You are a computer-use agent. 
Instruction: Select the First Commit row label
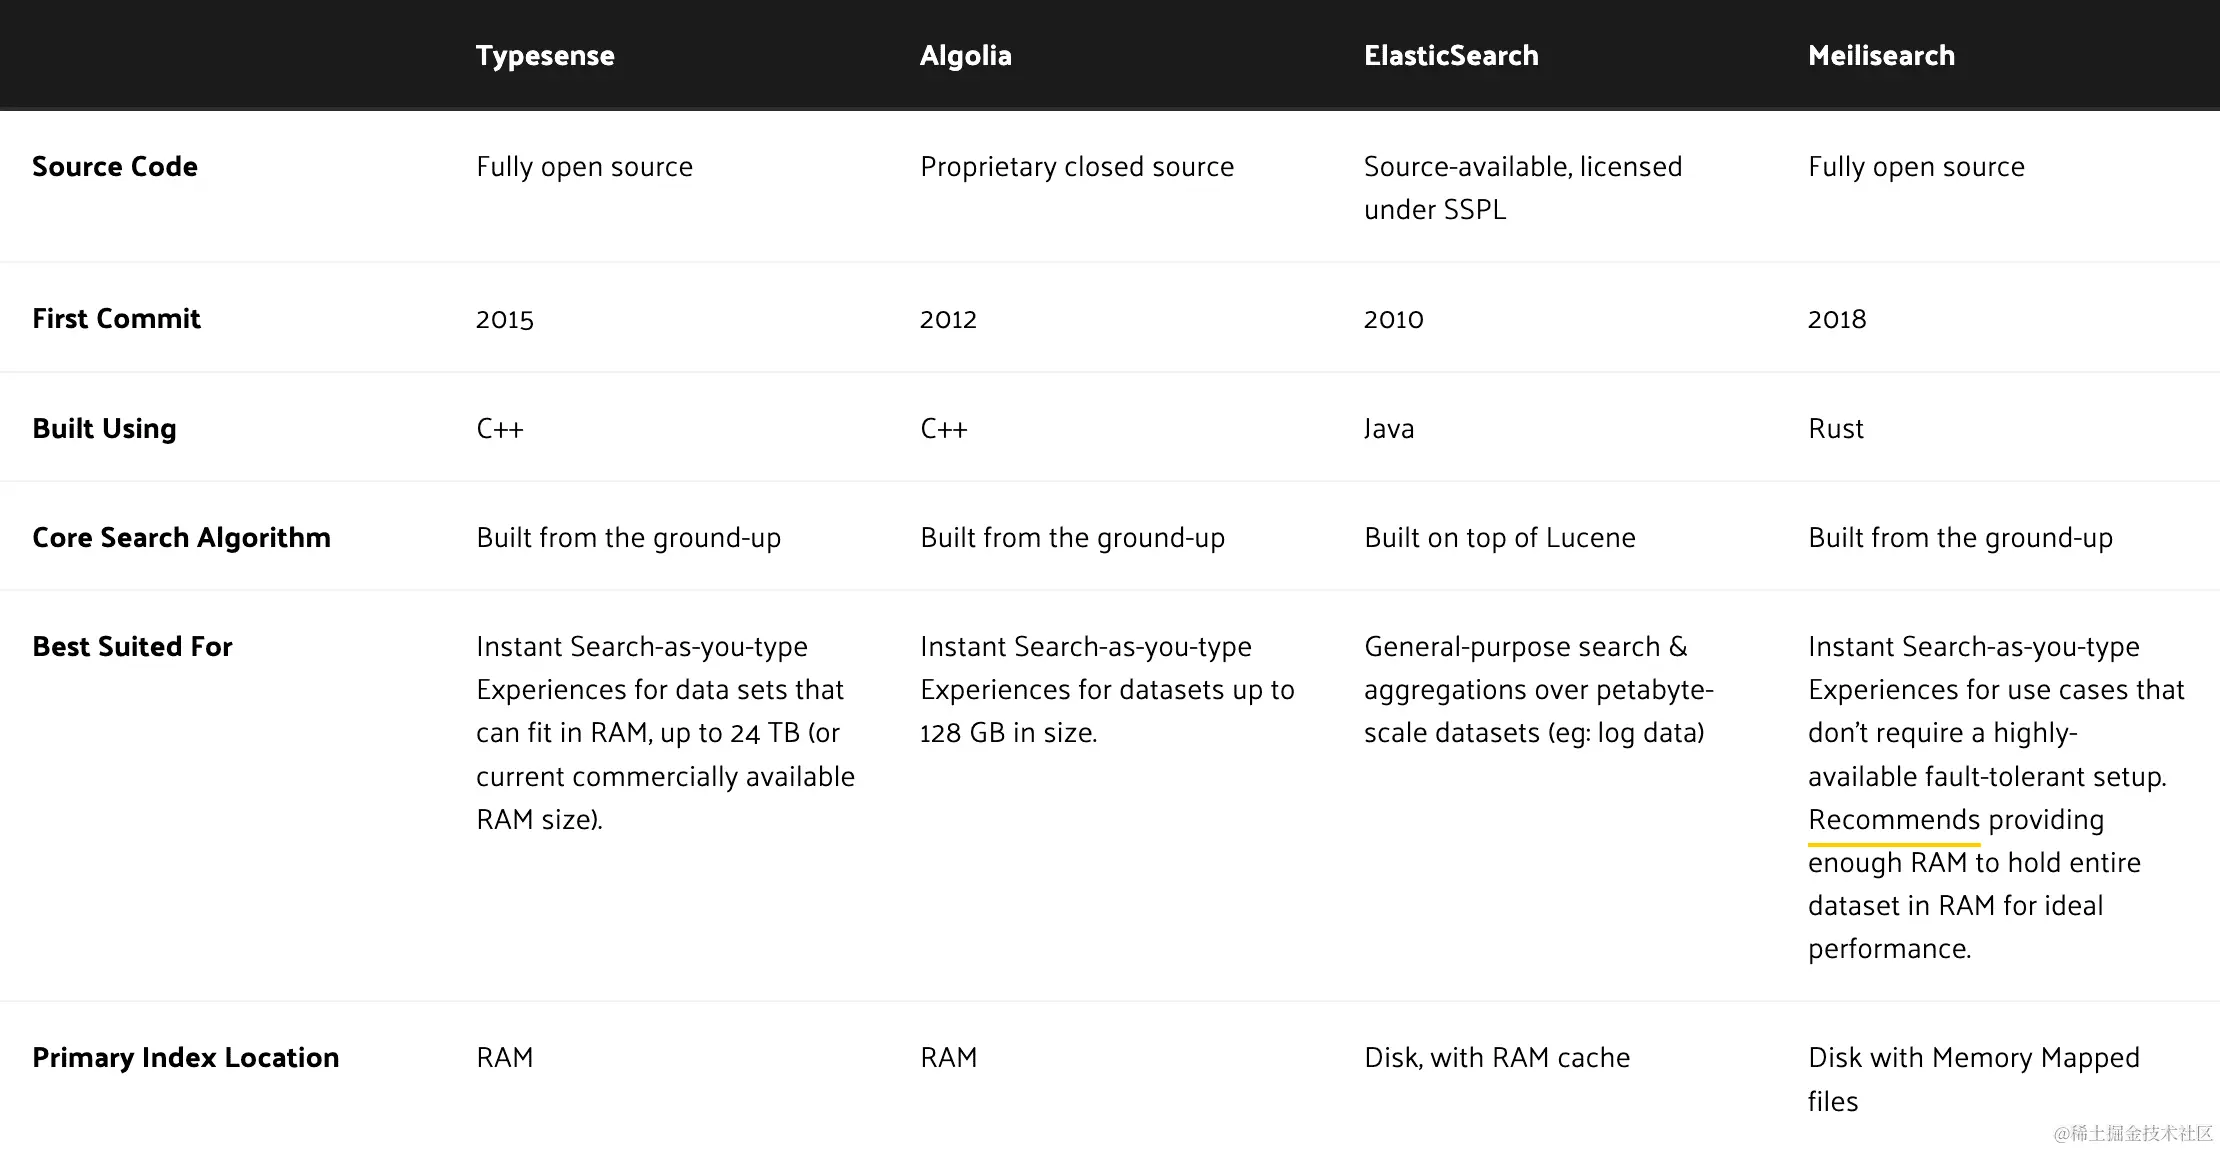pos(116,319)
